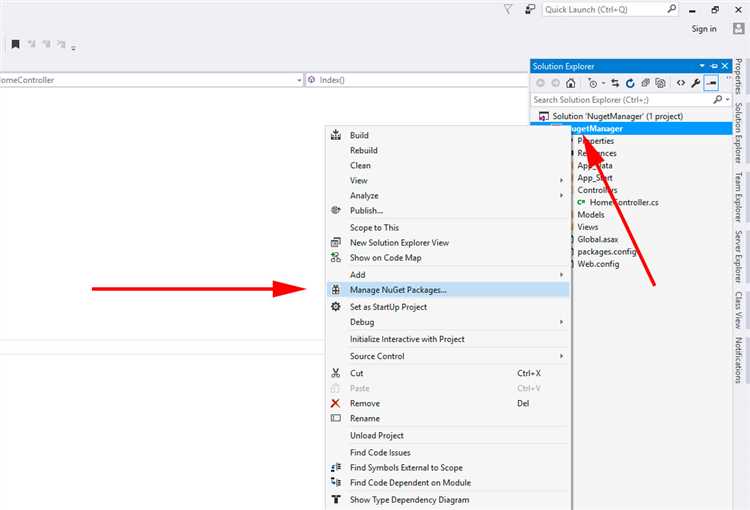Click New Solution Explorer View icon

point(336,243)
